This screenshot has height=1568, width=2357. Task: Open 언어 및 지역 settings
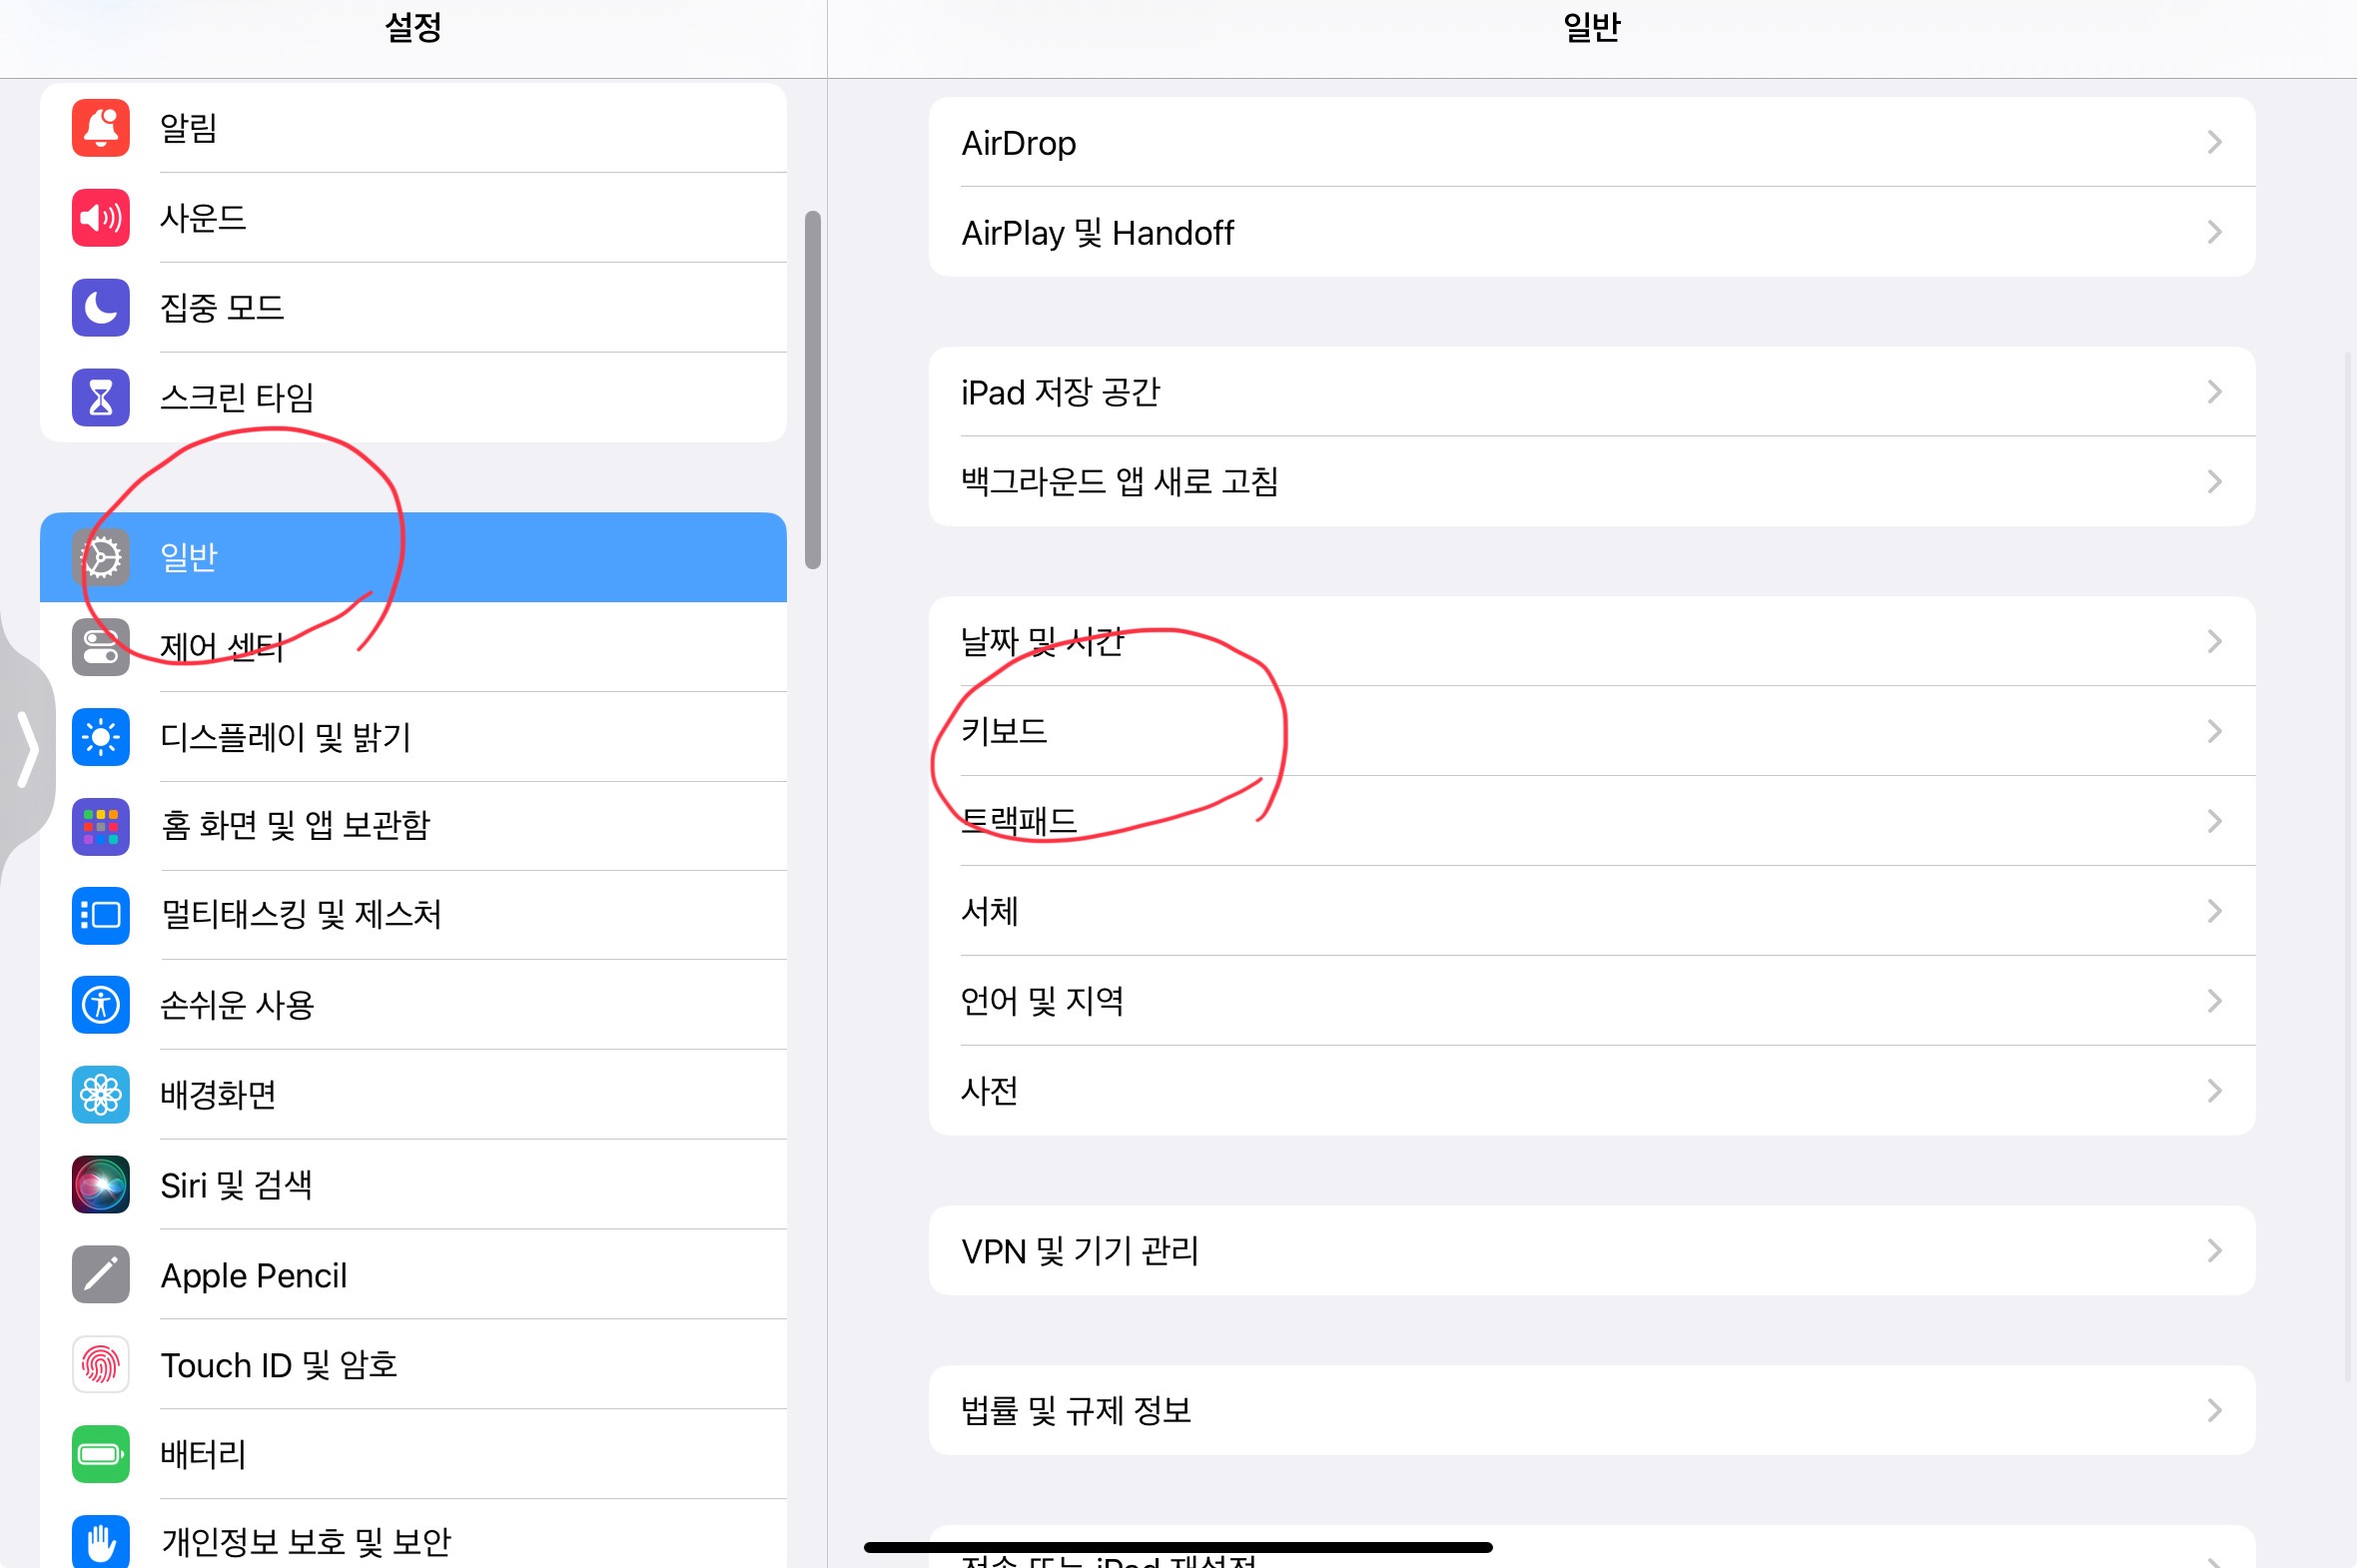click(1590, 1001)
